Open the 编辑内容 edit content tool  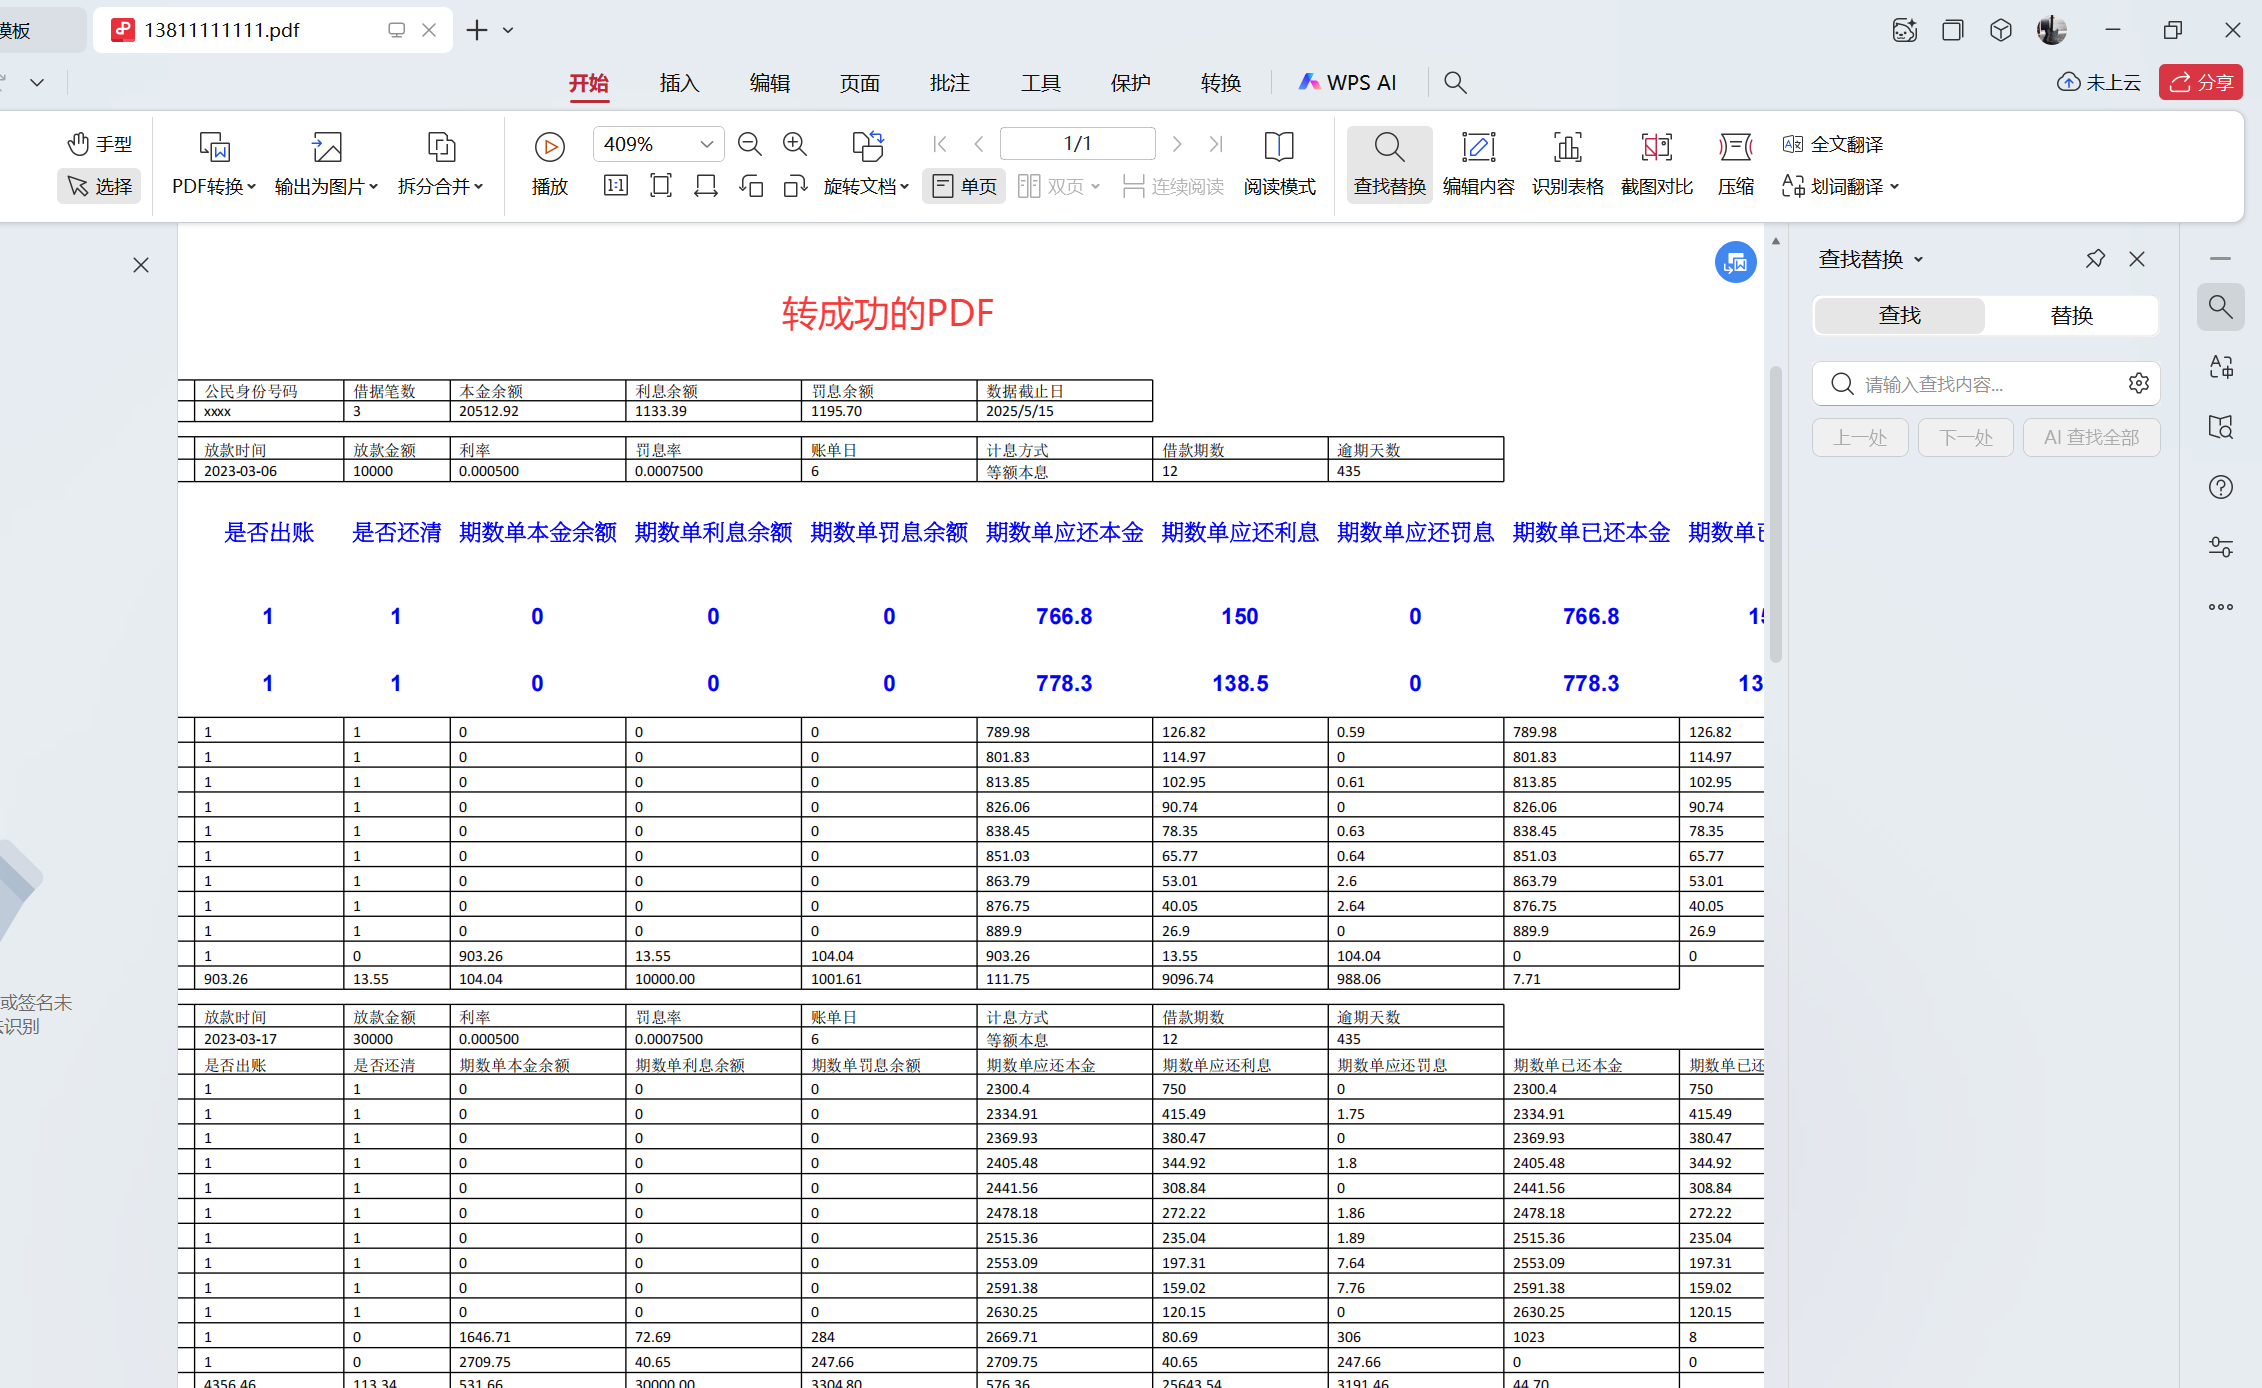(x=1478, y=163)
